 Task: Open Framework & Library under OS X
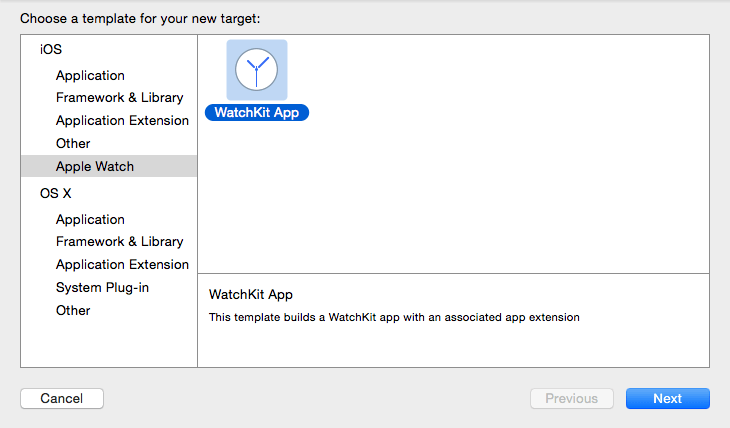coord(119,241)
